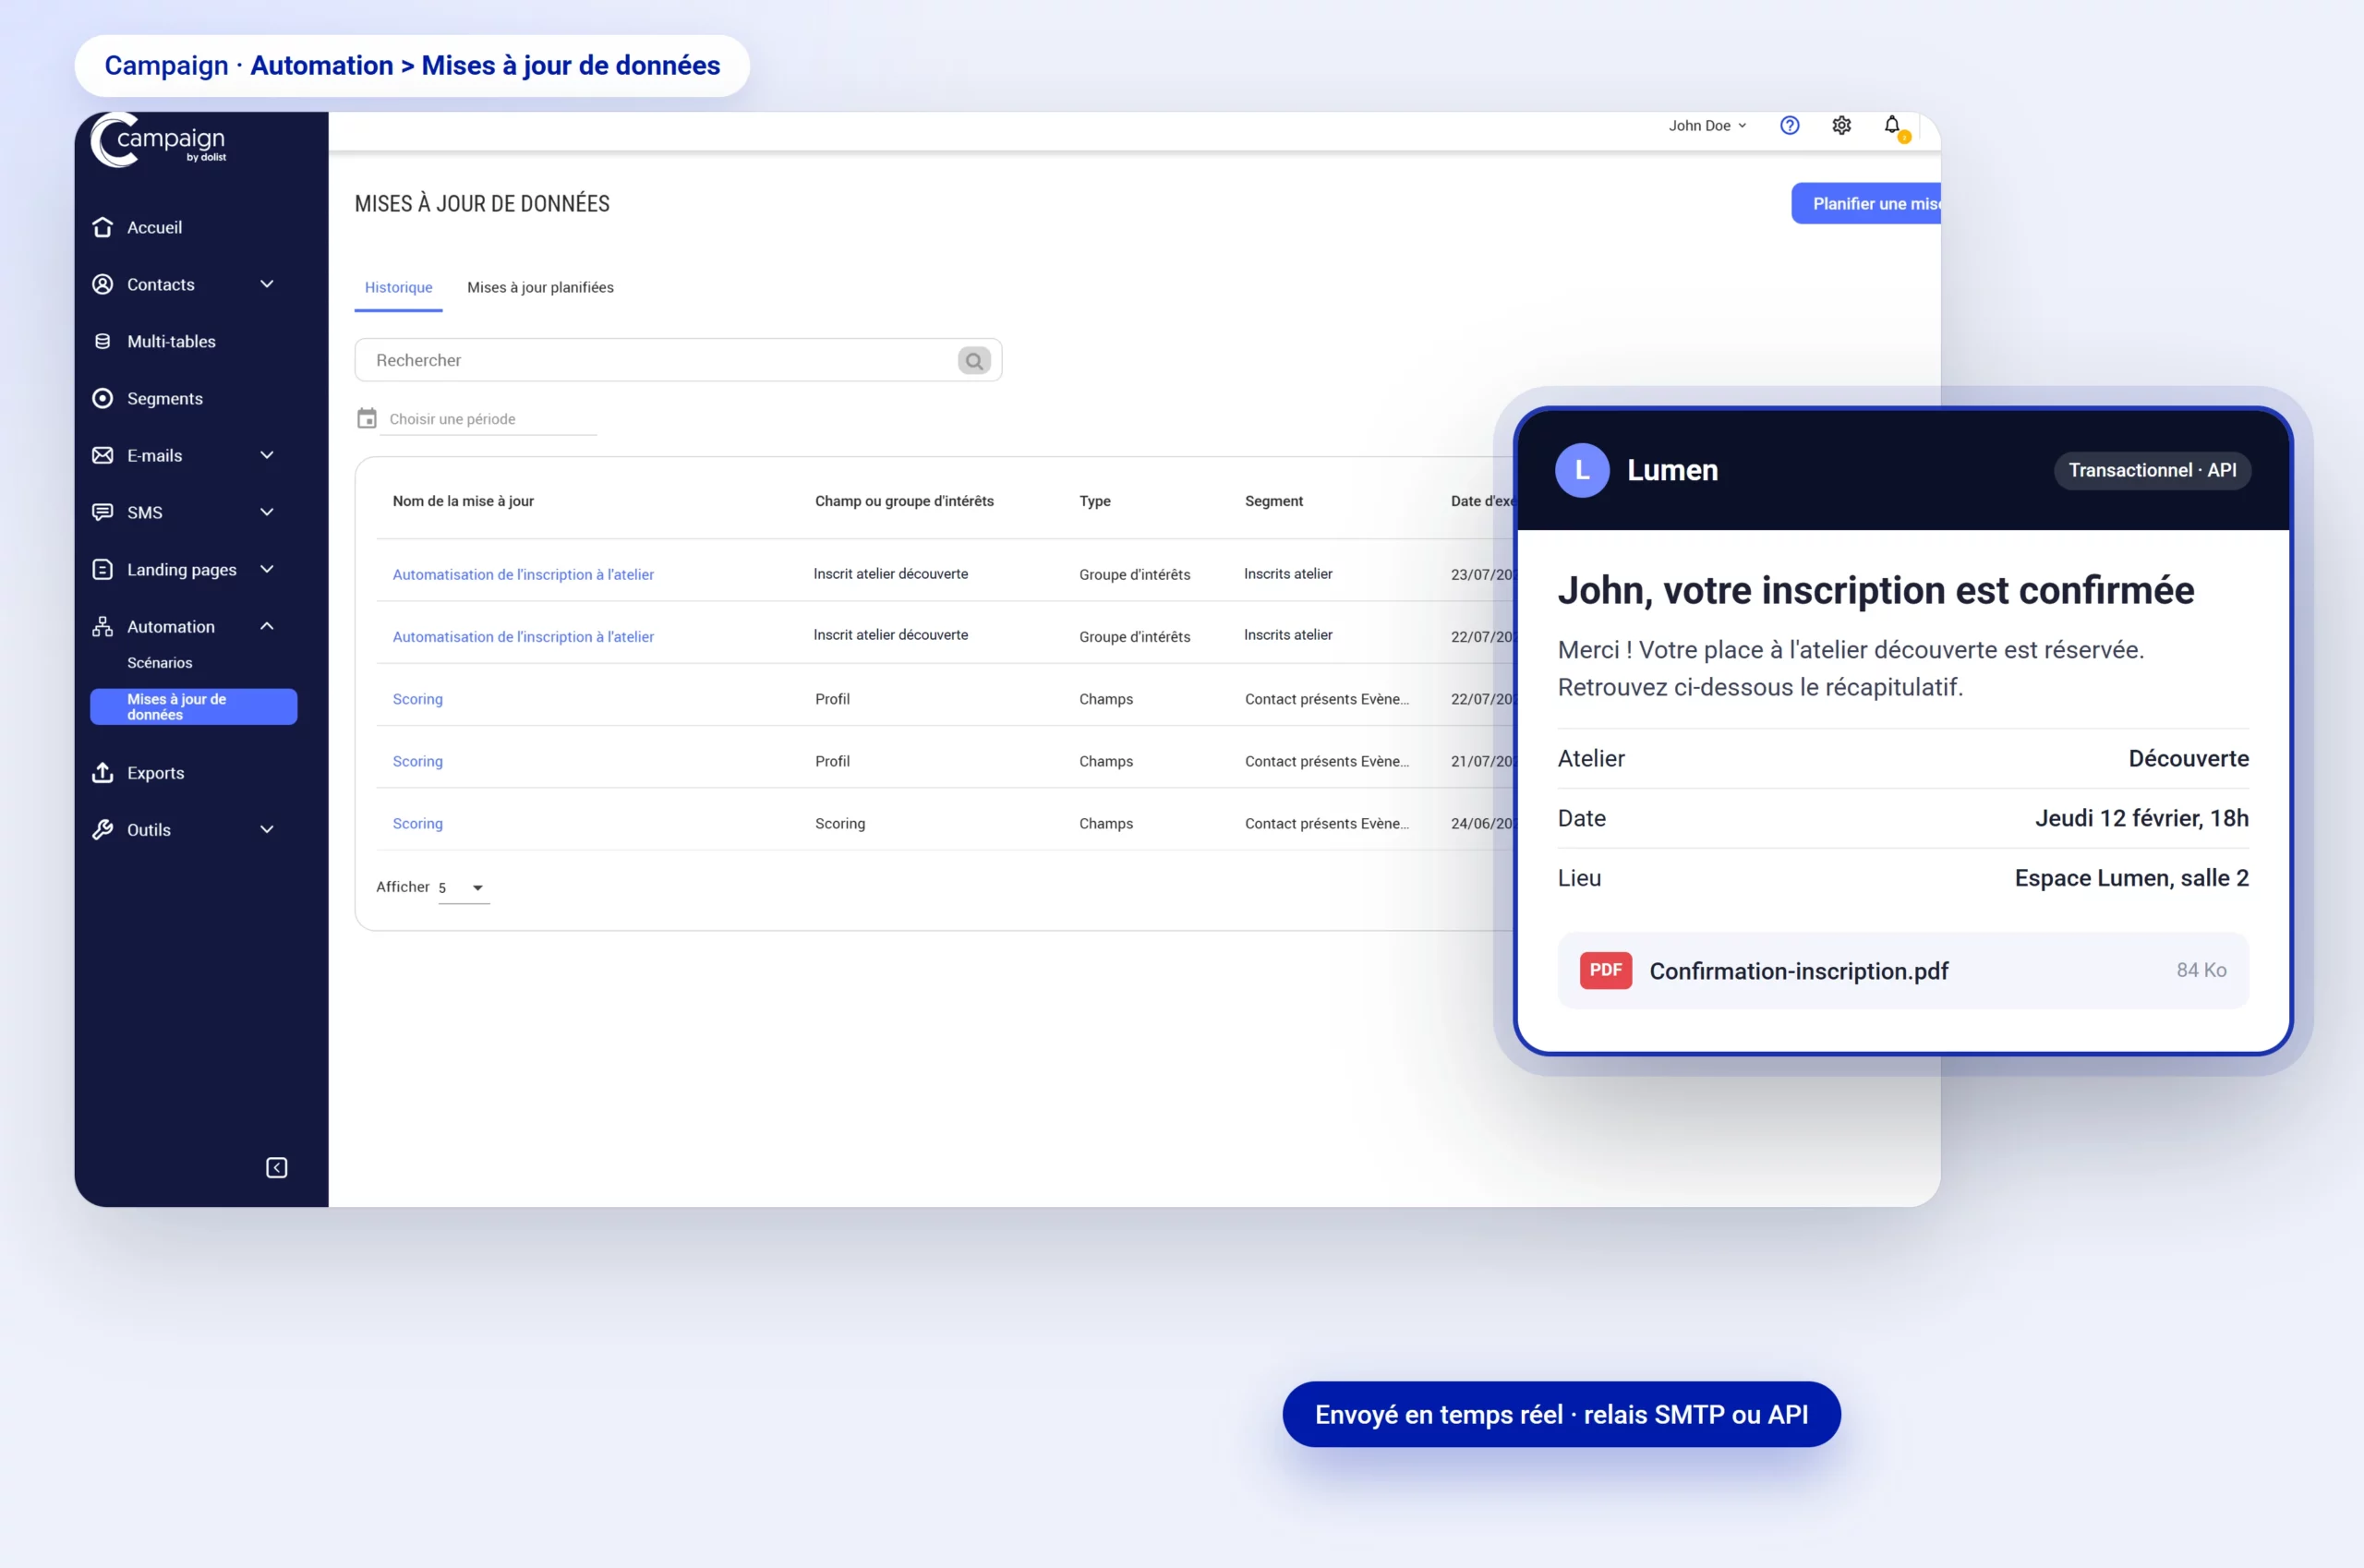Select Mises à jour de données menu item
Image resolution: width=2364 pixels, height=1568 pixels.
coord(193,706)
